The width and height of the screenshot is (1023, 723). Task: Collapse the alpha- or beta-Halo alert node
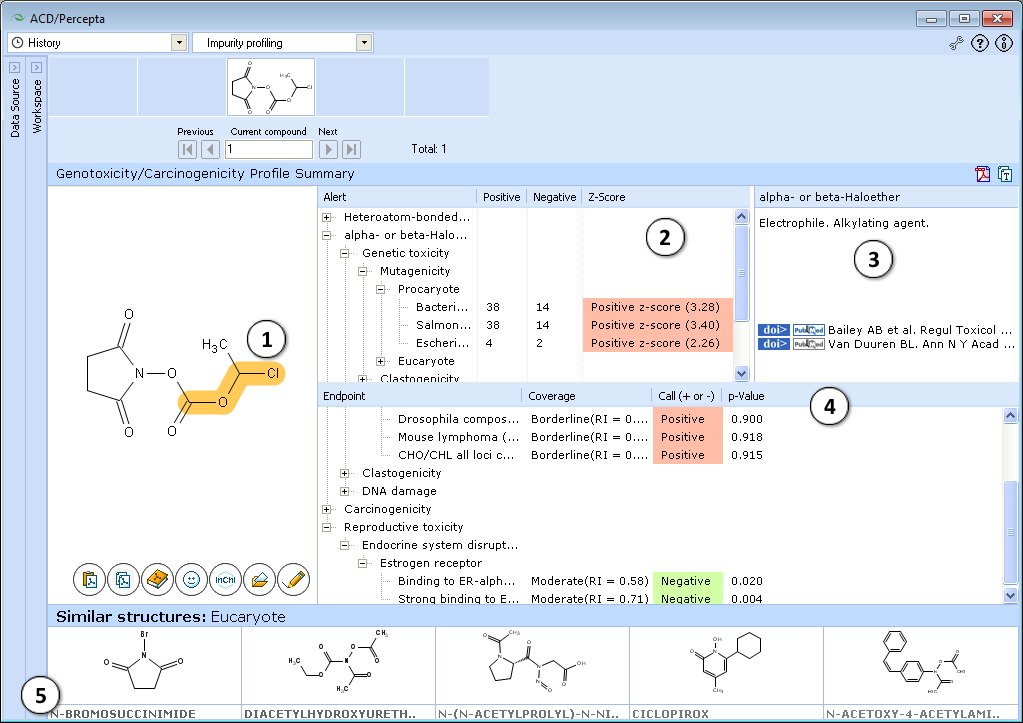pyautogui.click(x=327, y=236)
